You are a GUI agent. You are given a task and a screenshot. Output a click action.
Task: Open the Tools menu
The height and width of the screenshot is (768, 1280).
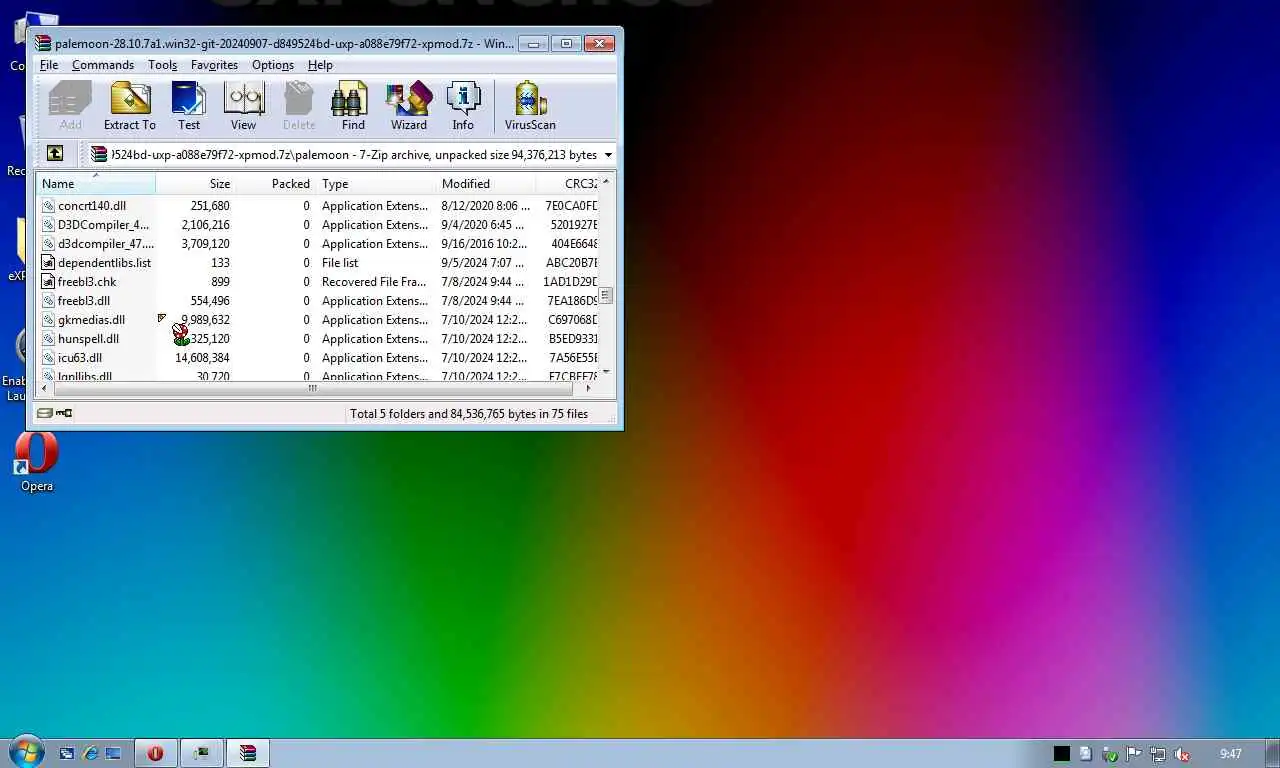pos(162,65)
